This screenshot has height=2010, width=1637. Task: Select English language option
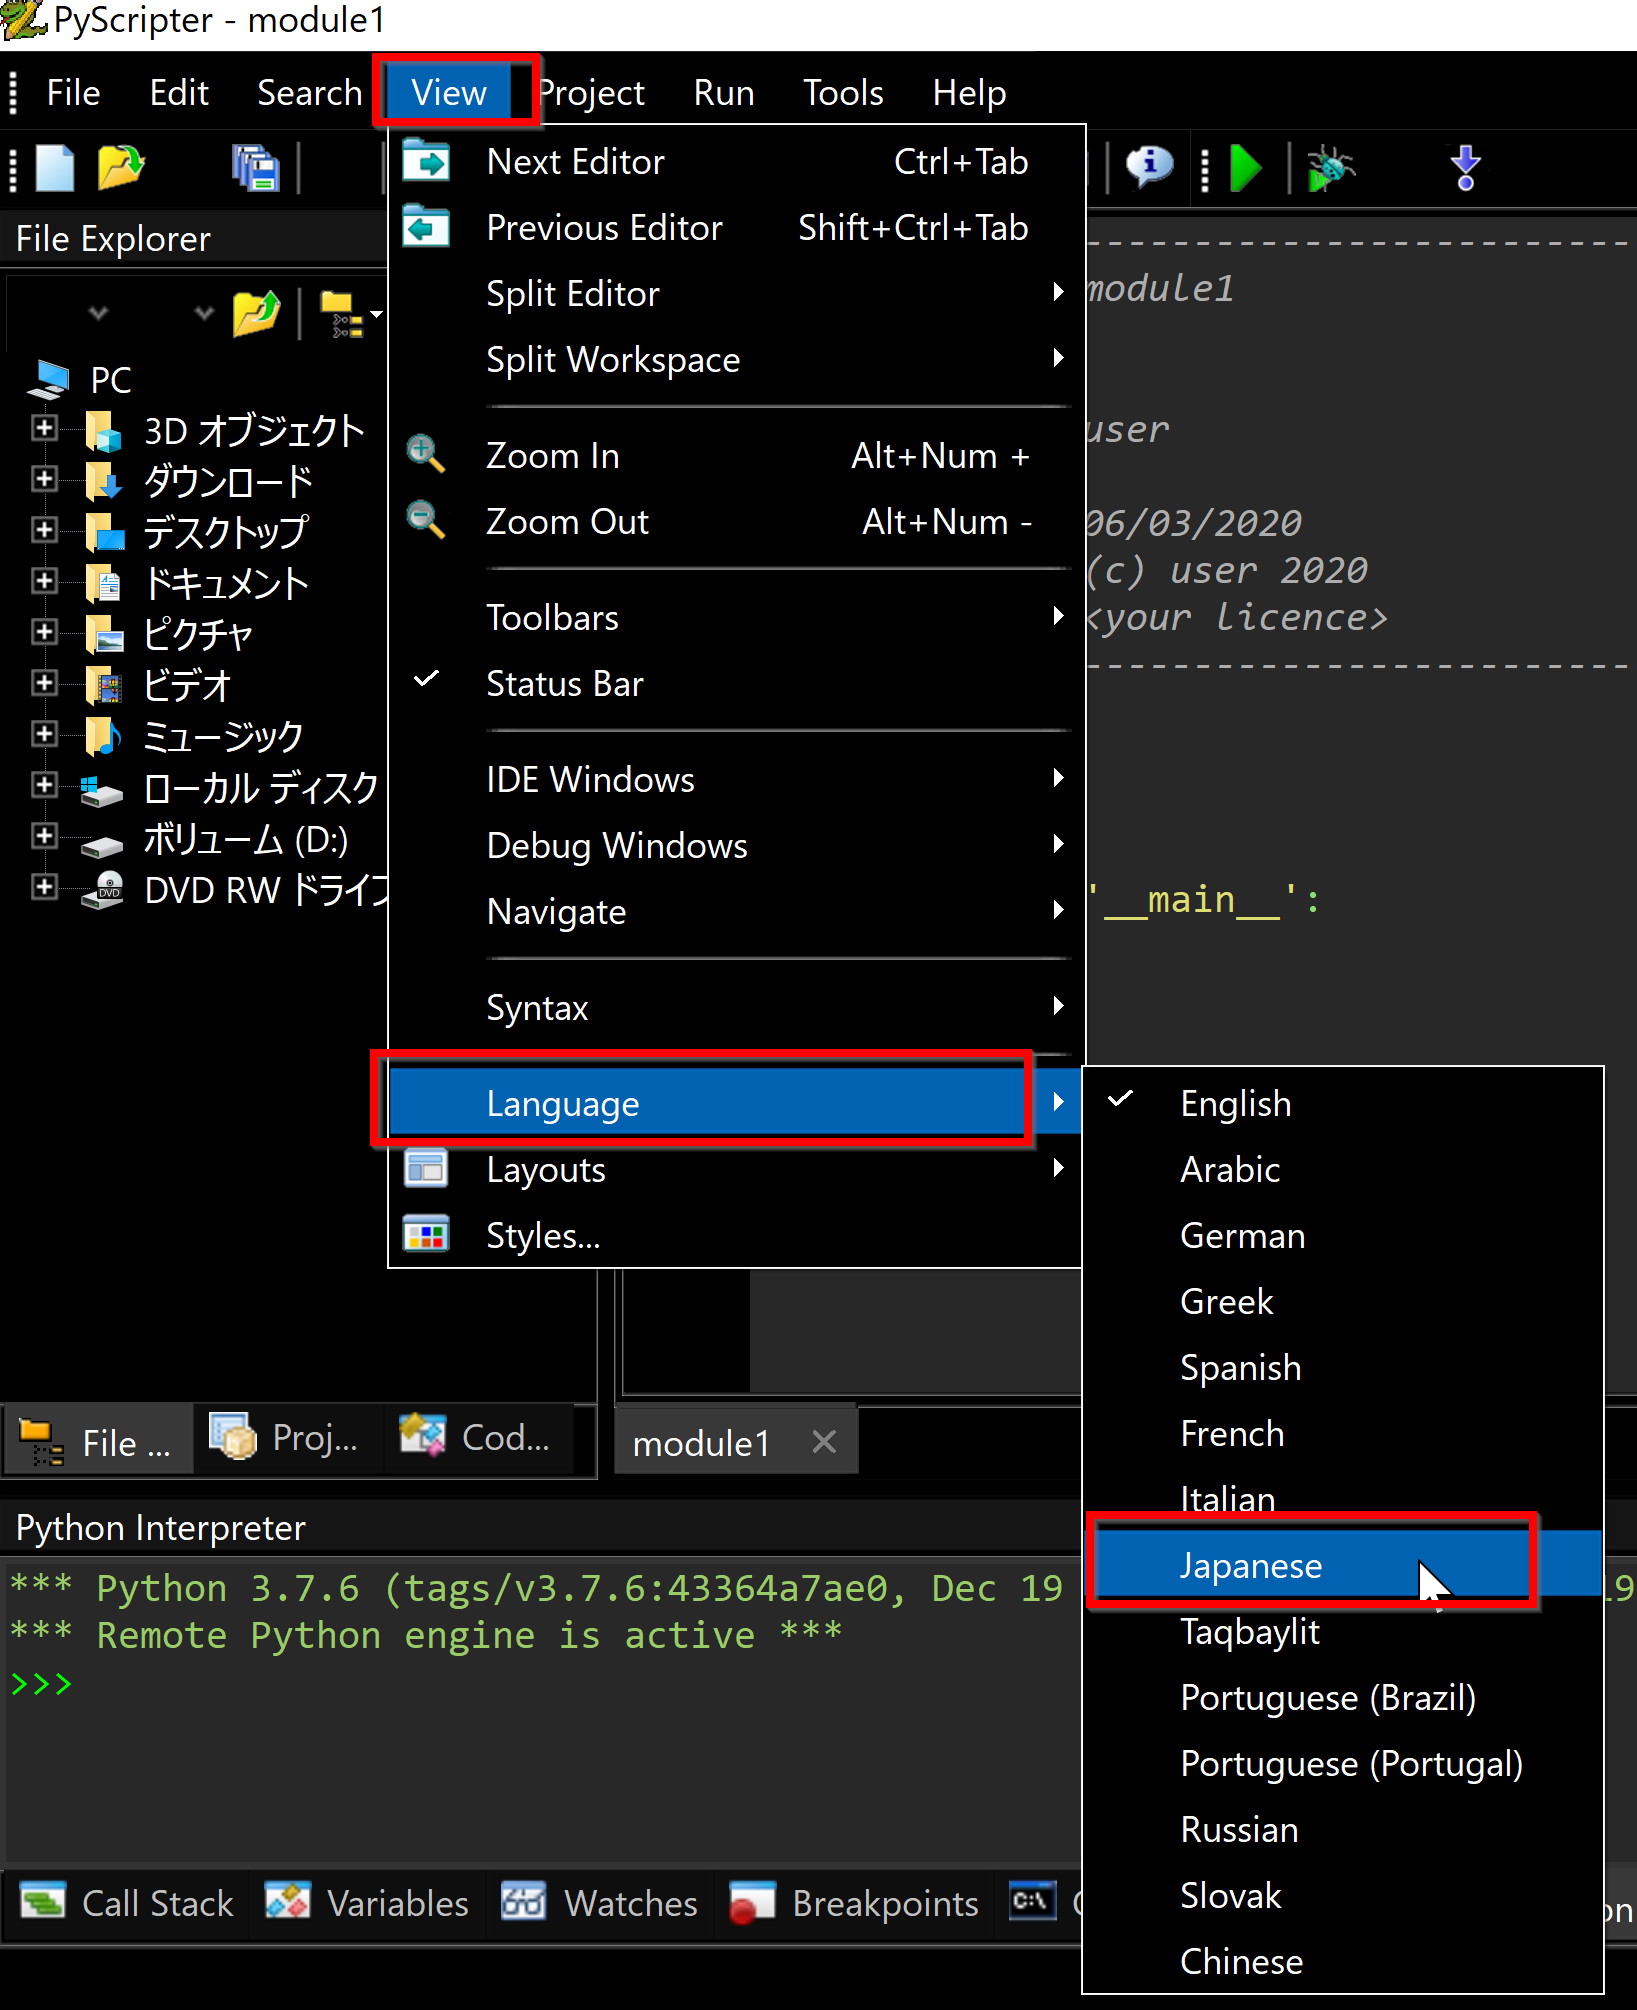coord(1343,1103)
